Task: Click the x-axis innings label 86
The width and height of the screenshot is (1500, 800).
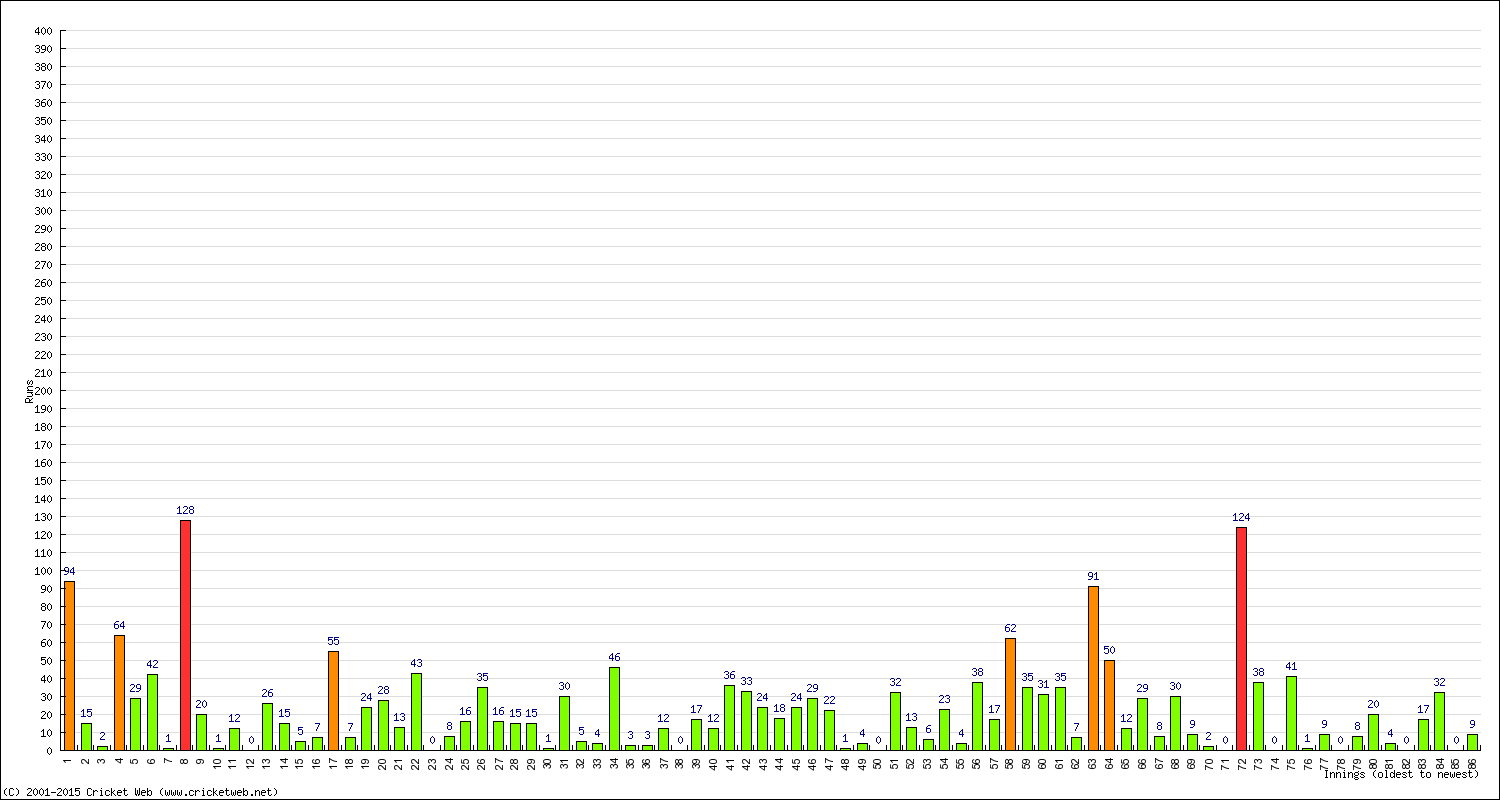Action: tap(1473, 762)
